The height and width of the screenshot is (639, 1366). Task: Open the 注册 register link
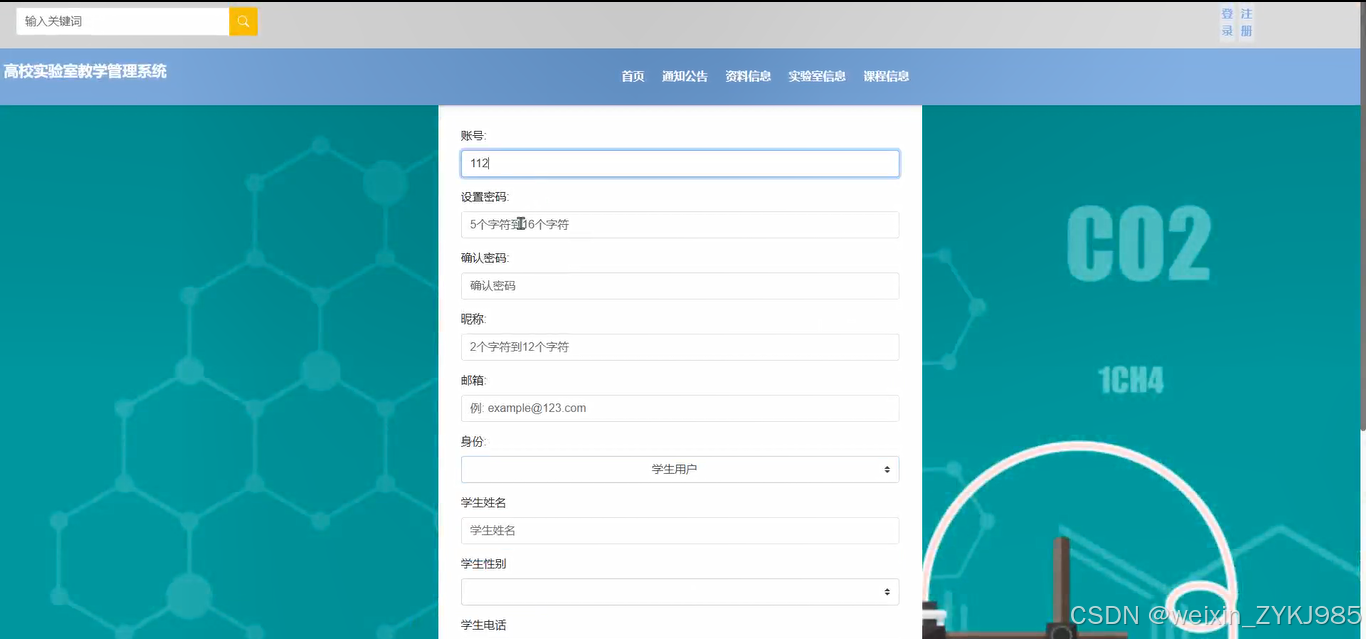point(1246,22)
